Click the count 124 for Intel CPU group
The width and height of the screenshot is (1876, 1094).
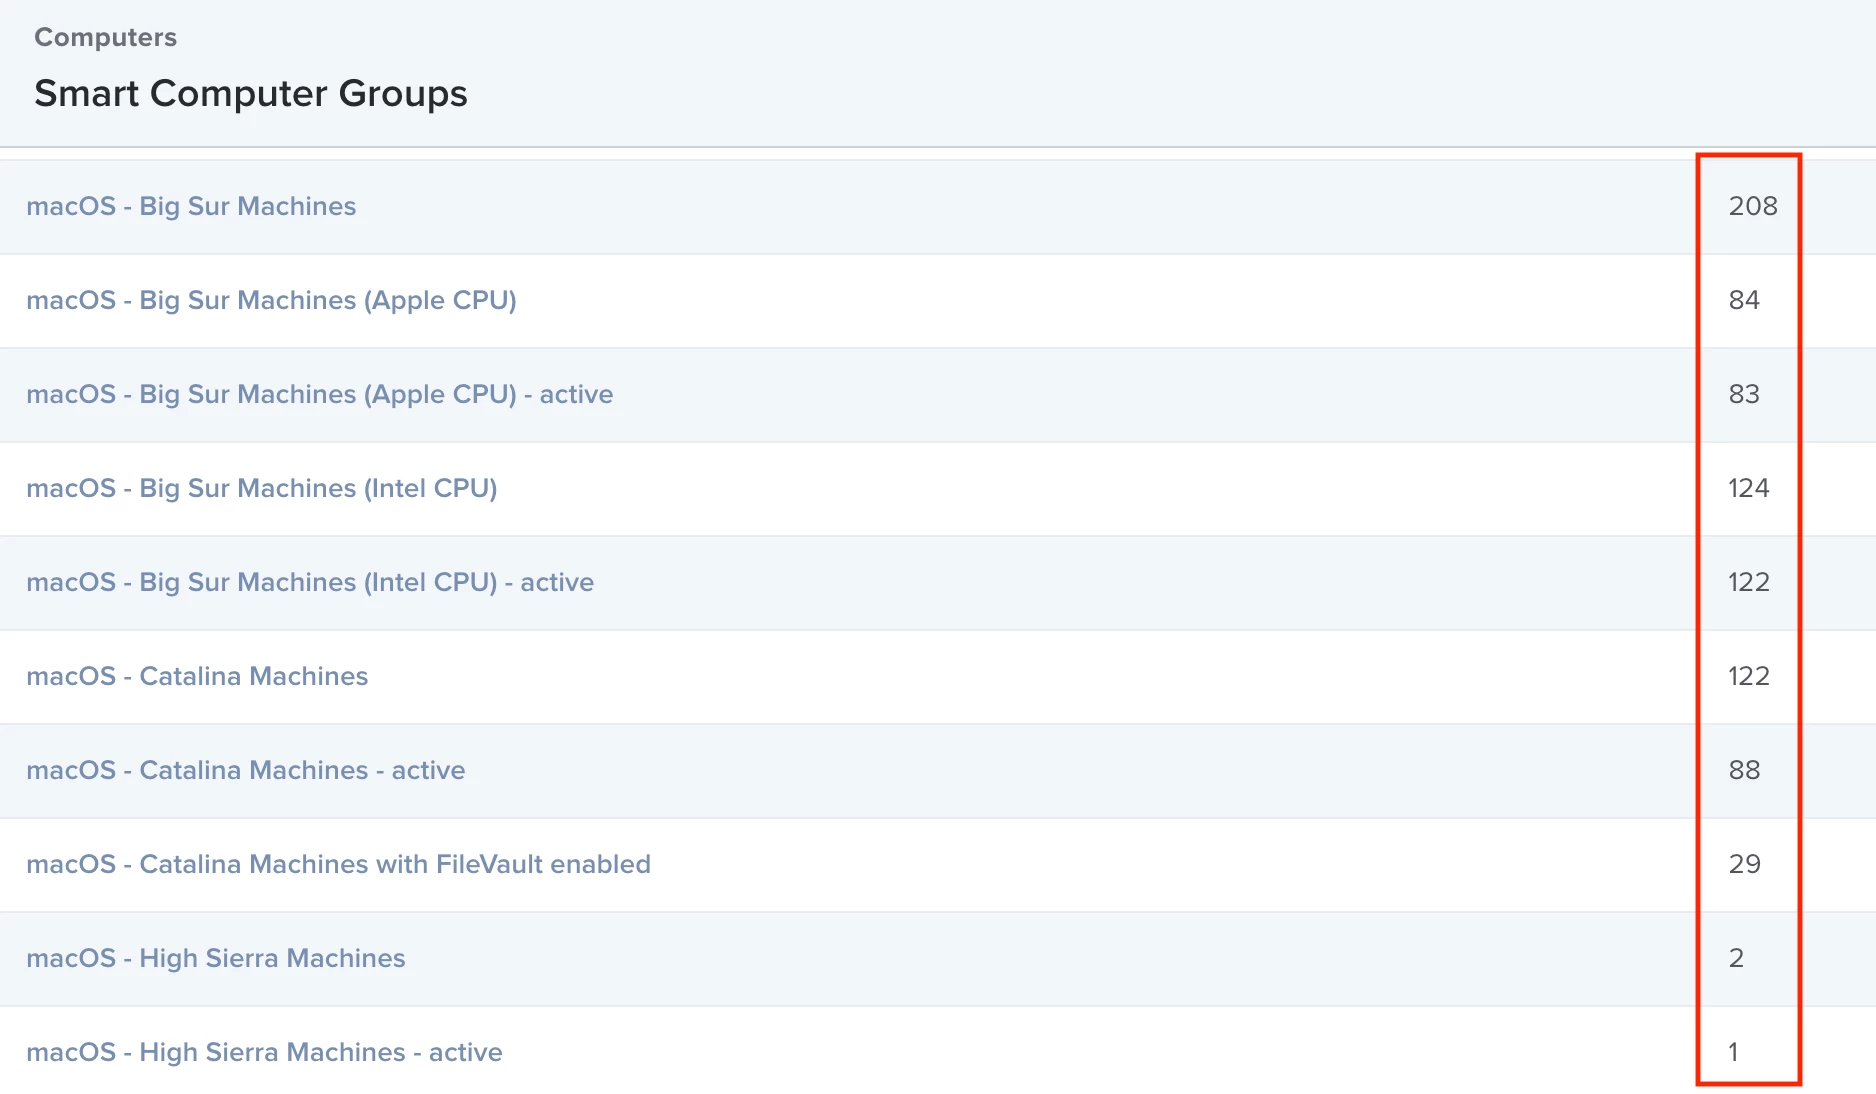pyautogui.click(x=1749, y=488)
